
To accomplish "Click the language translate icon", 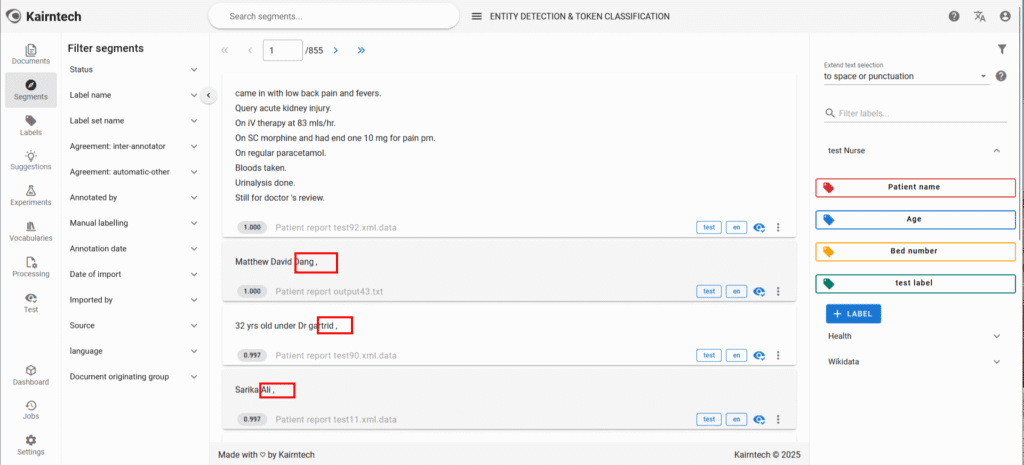I will point(980,16).
